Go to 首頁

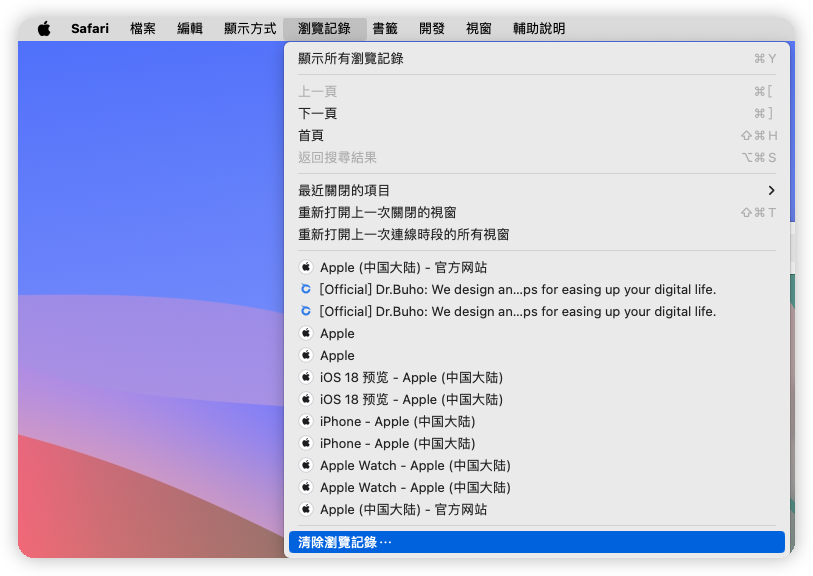pyautogui.click(x=537, y=136)
